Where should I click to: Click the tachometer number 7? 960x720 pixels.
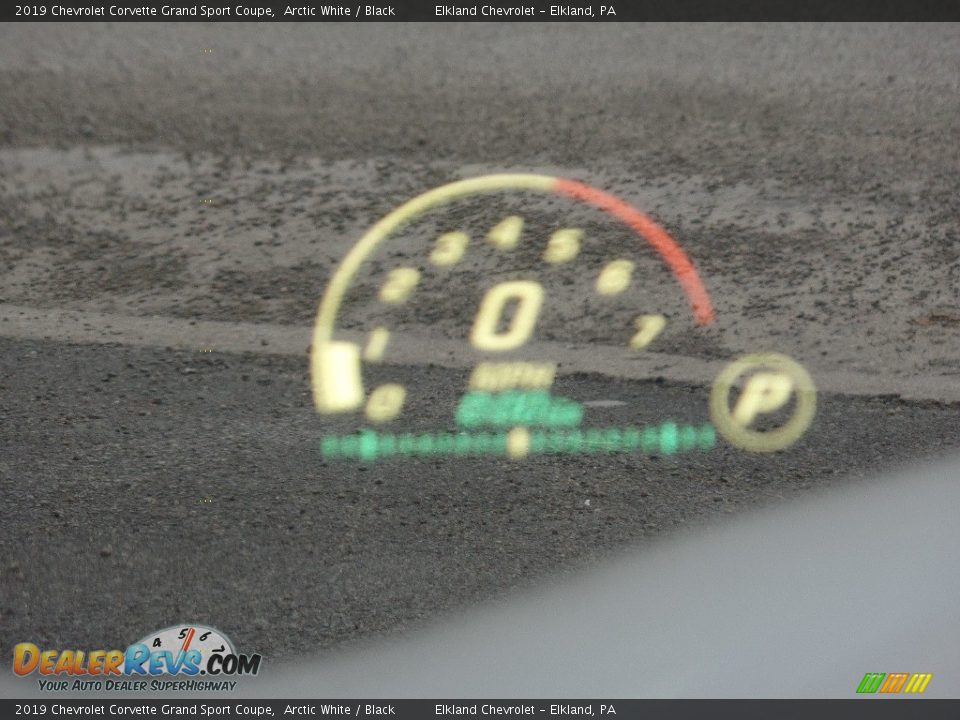click(x=648, y=330)
